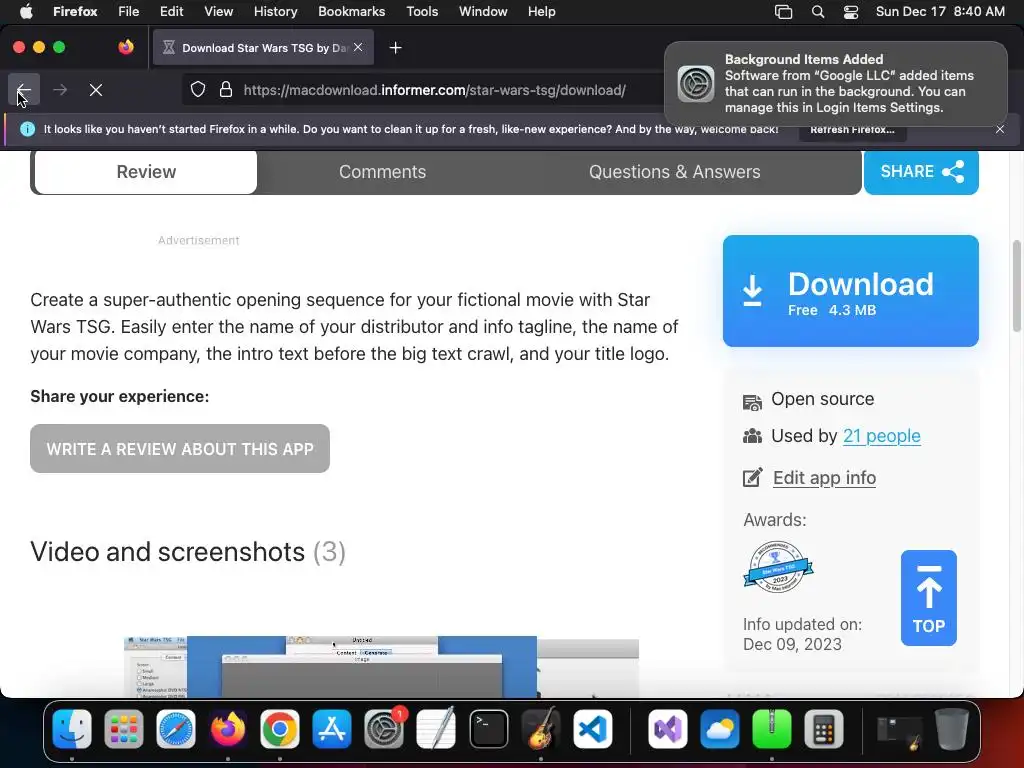Screen dimensions: 1024x768
Task: Launch Visual Studio Code from the Dock
Action: pyautogui.click(x=593, y=729)
